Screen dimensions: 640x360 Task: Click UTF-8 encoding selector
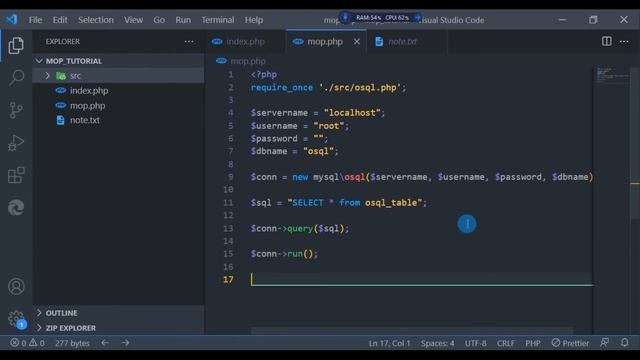click(476, 343)
